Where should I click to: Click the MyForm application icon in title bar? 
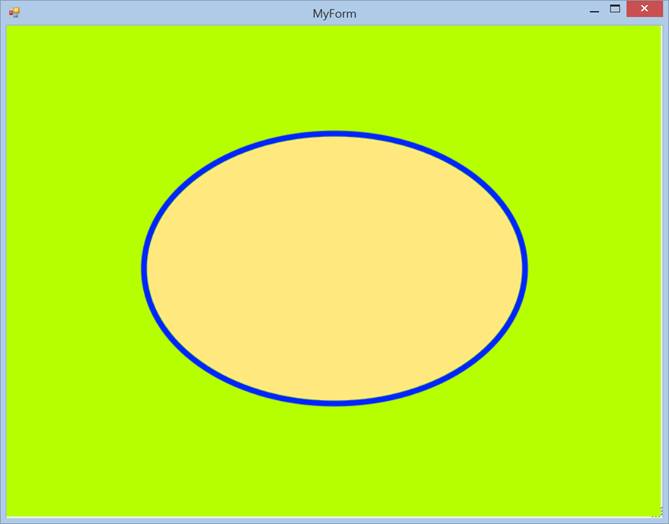point(14,13)
